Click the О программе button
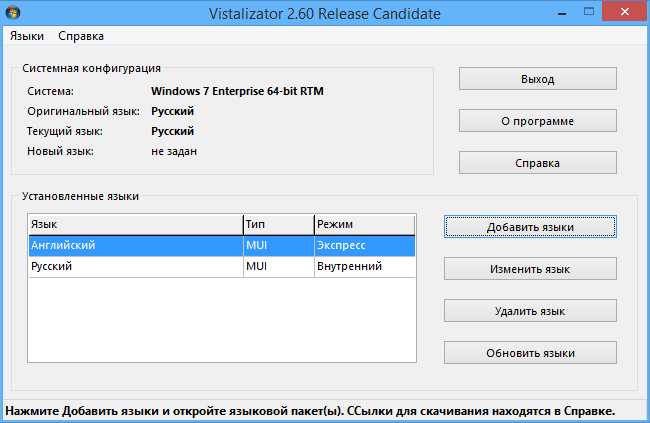 tap(537, 121)
